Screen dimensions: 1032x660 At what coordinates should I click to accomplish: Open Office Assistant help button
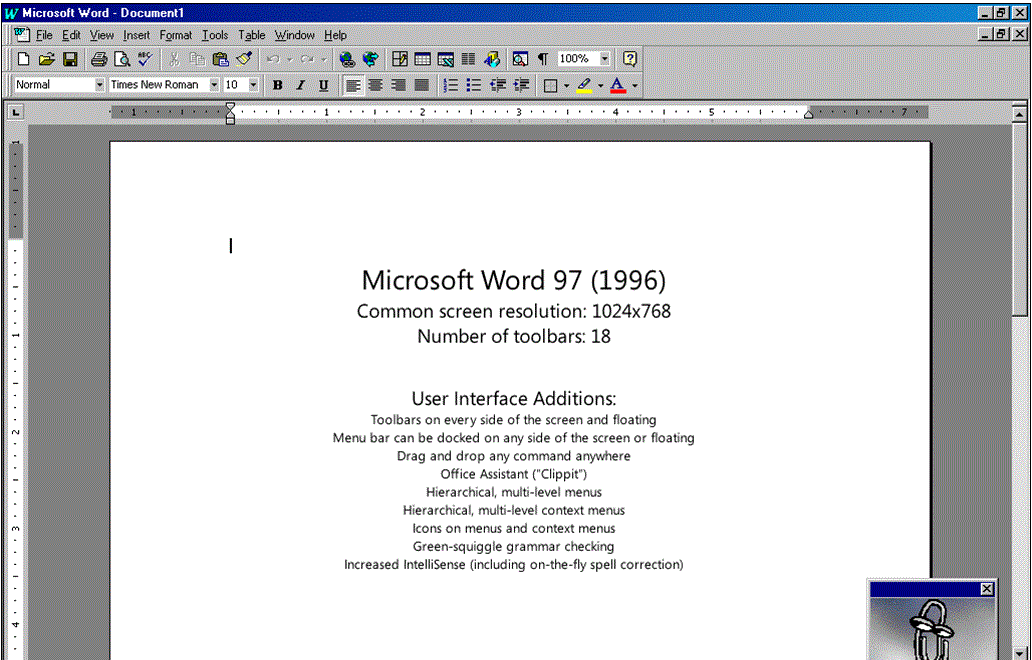click(x=630, y=59)
